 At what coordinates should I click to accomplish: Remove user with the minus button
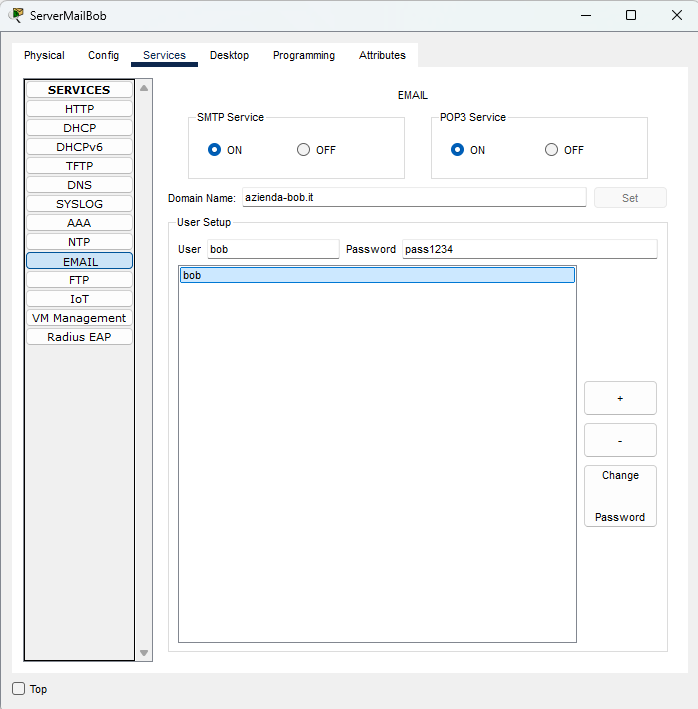click(x=620, y=440)
